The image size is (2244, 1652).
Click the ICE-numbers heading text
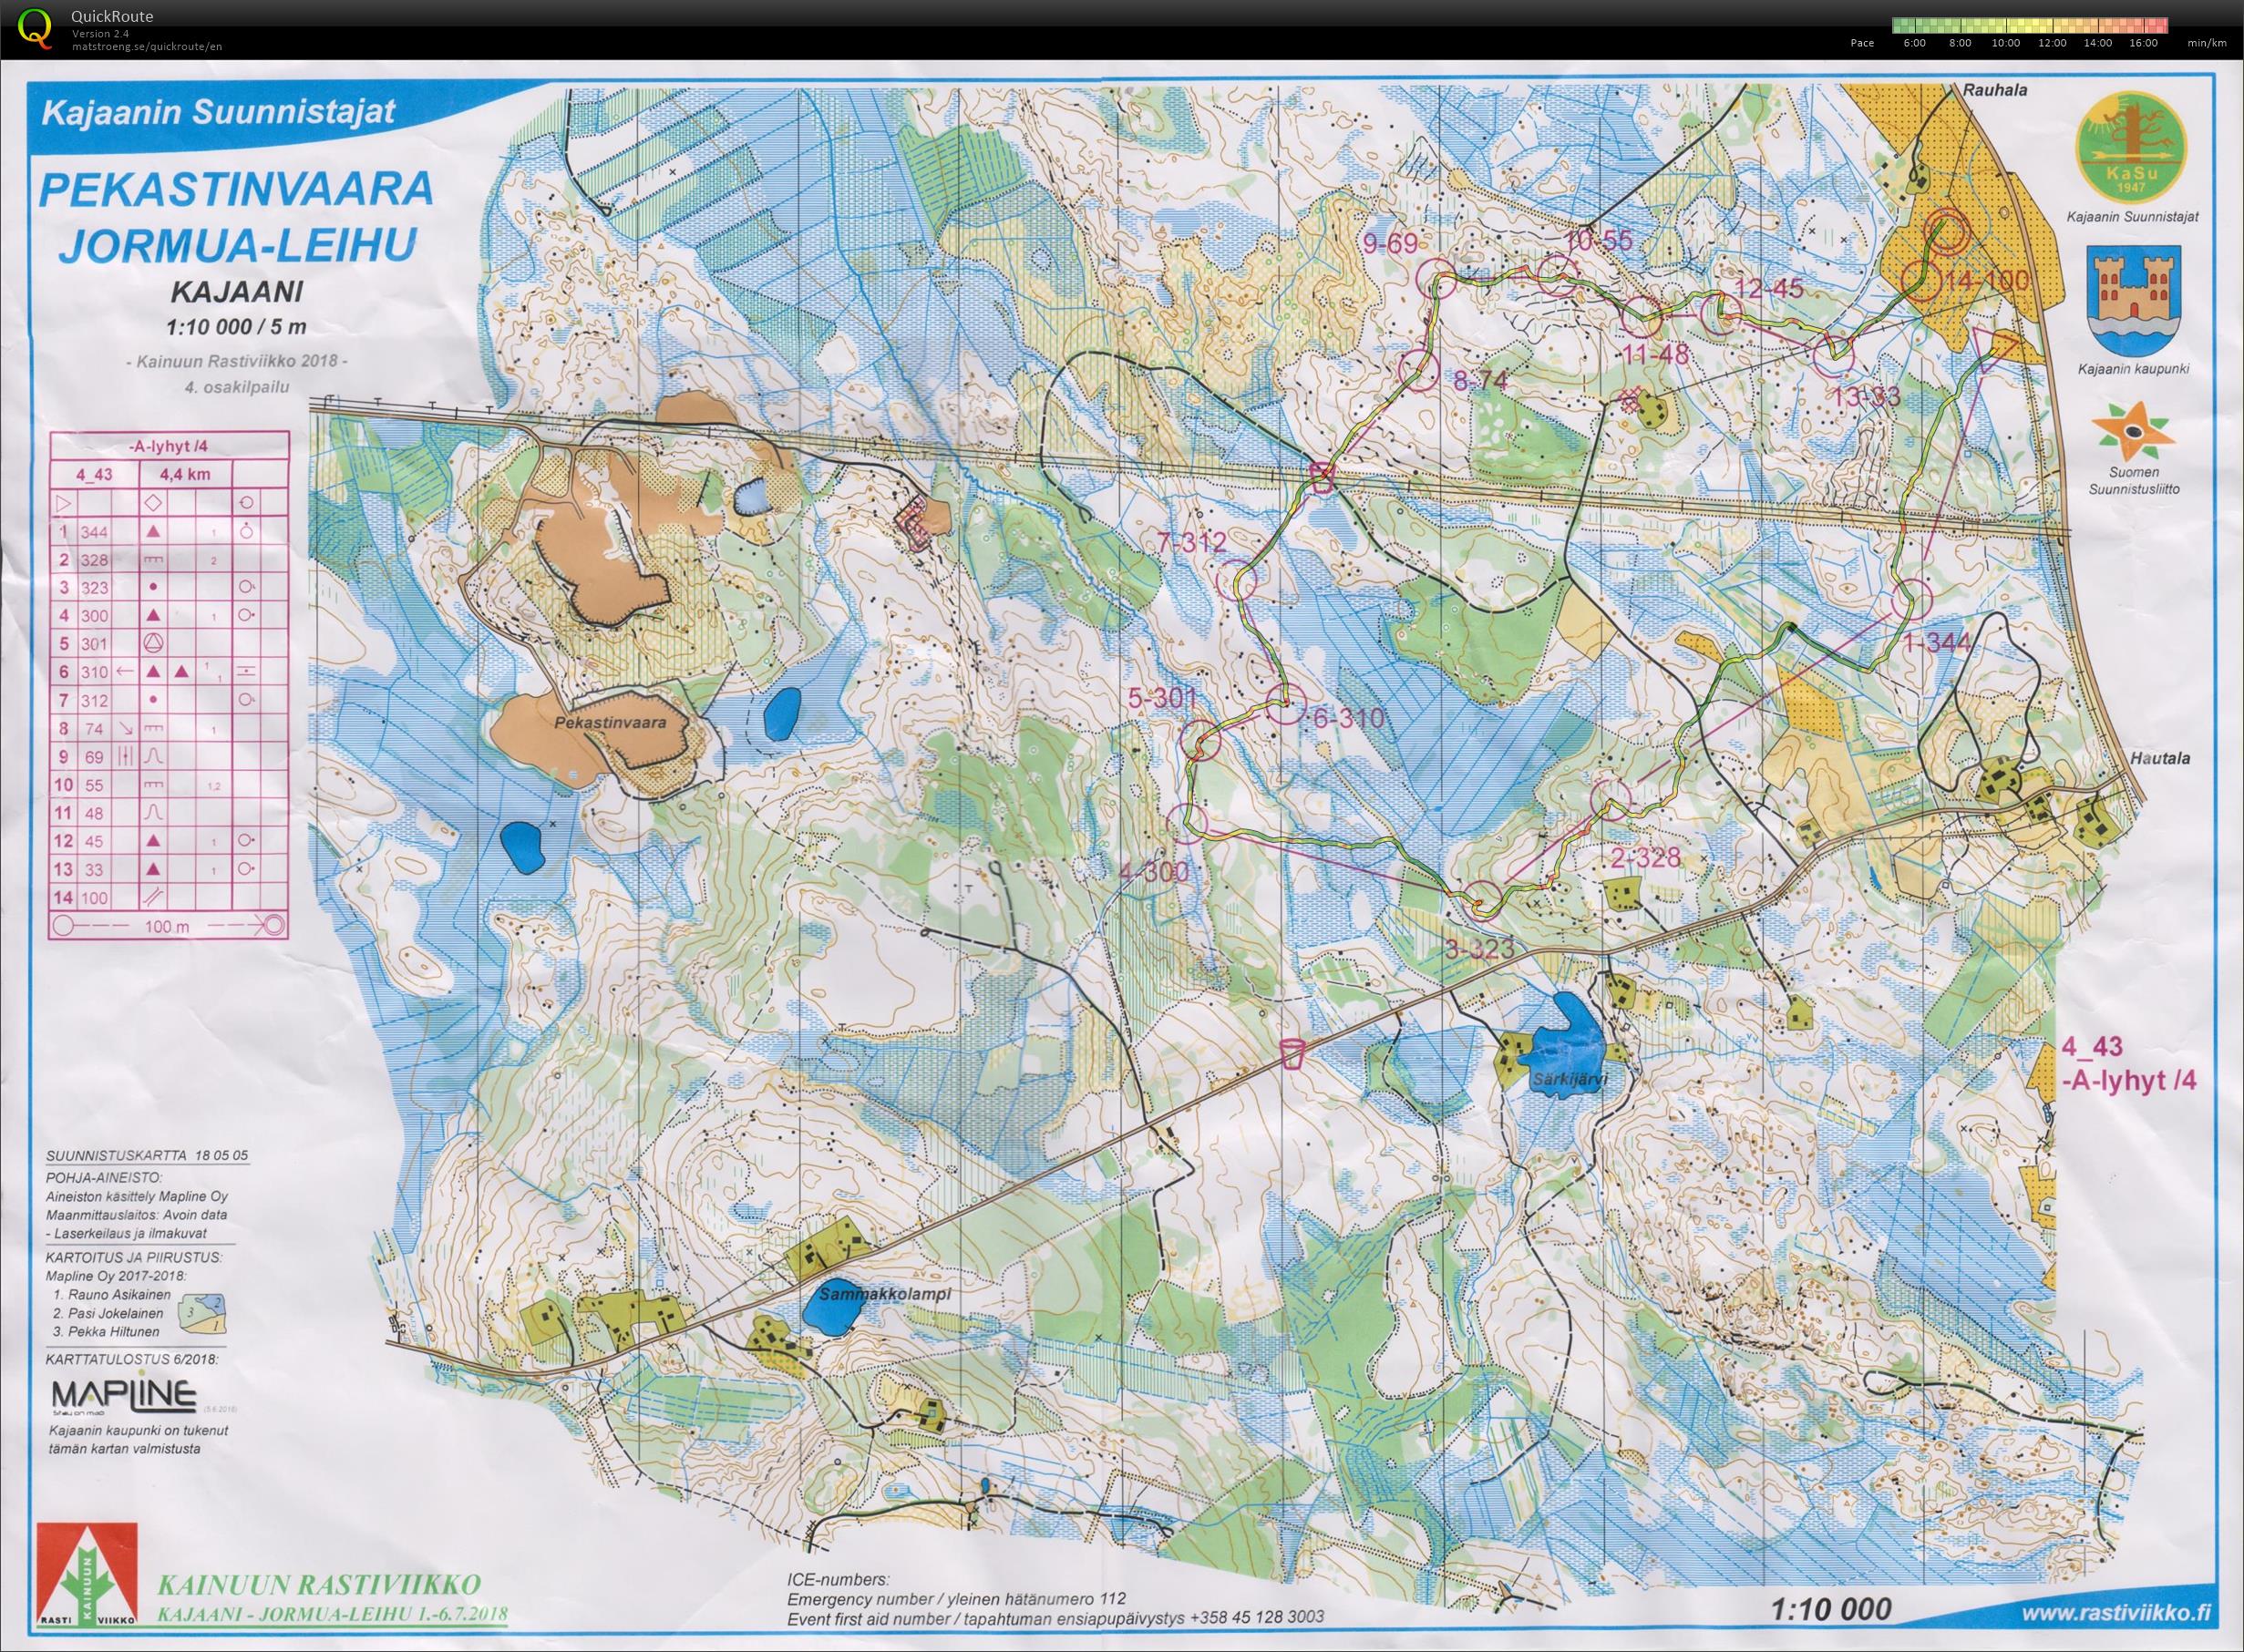point(837,1580)
